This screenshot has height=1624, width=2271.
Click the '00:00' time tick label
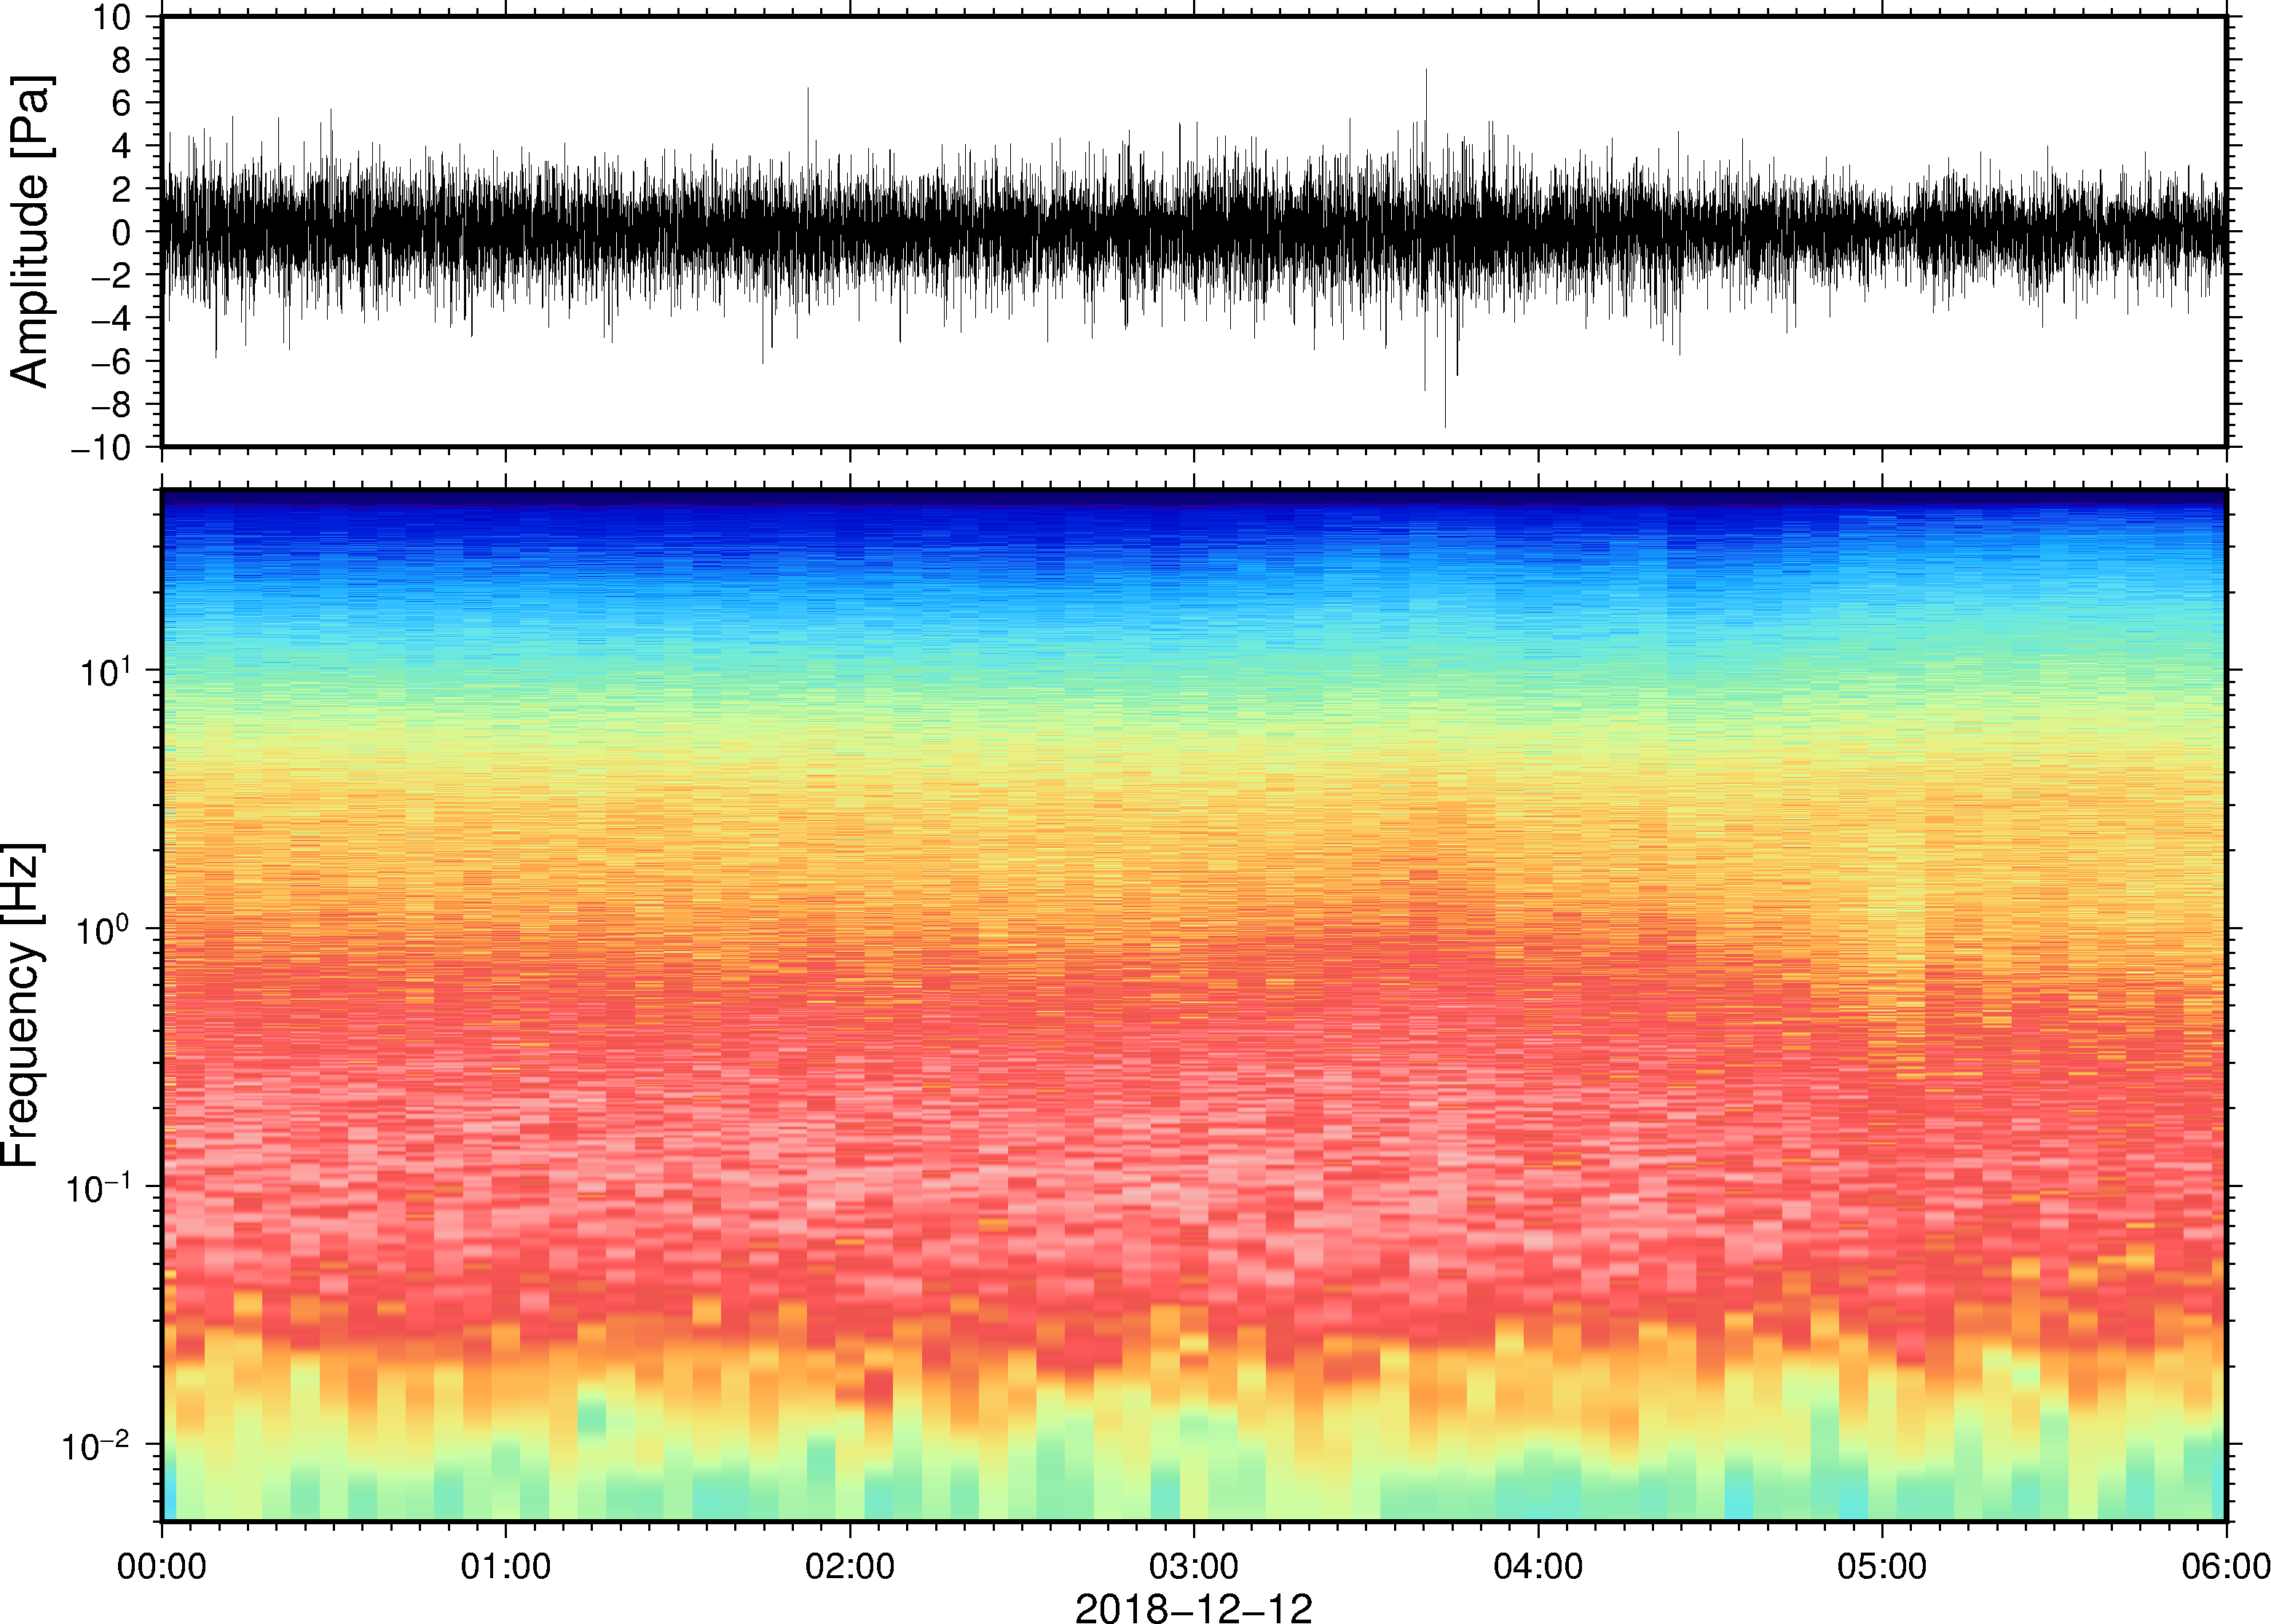[x=162, y=1566]
